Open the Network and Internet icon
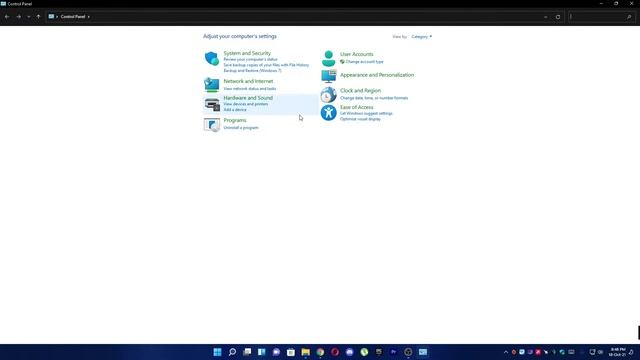The image size is (640, 360). 211,84
